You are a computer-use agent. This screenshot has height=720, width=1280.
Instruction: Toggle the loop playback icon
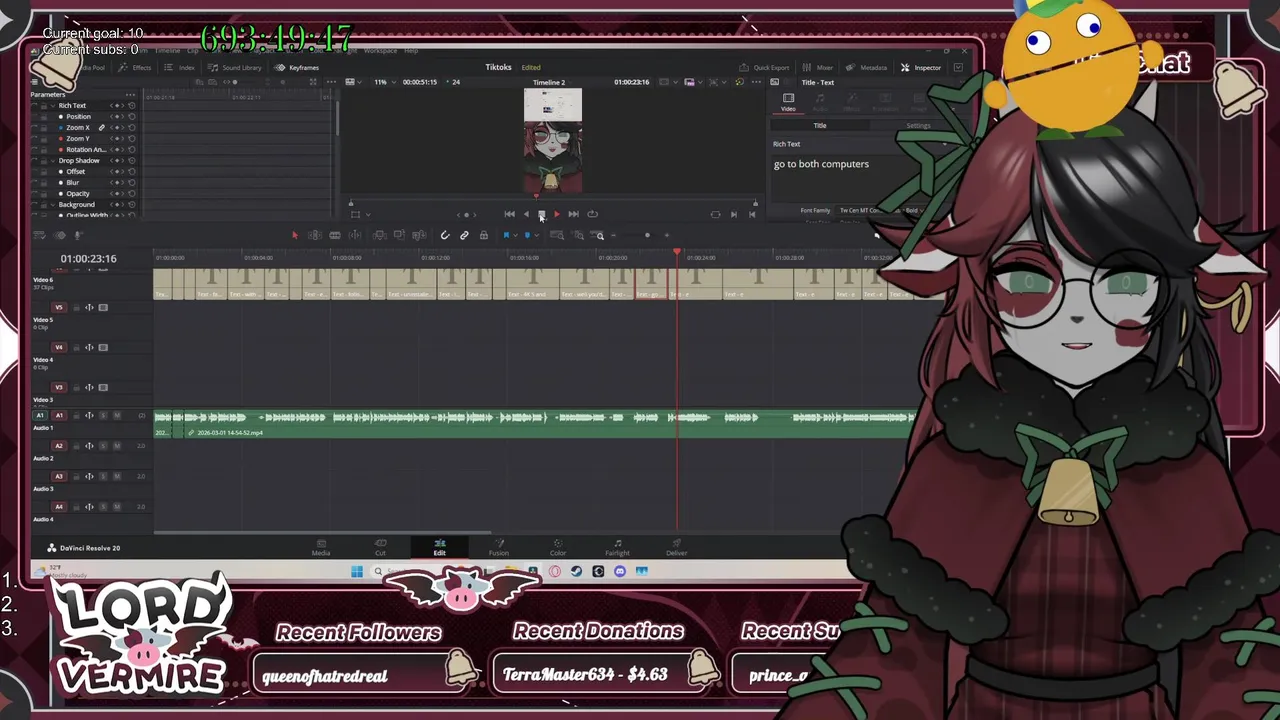coord(592,214)
